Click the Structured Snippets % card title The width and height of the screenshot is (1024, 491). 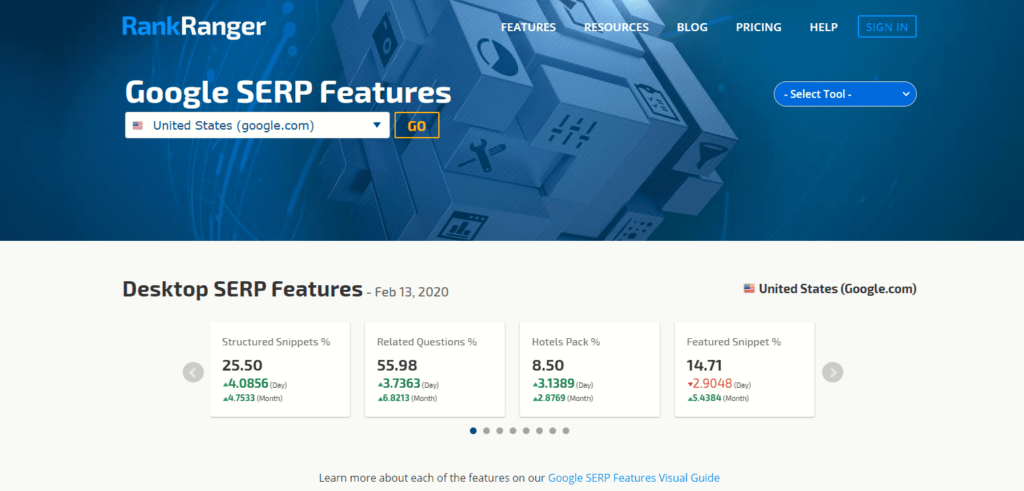[x=276, y=342]
